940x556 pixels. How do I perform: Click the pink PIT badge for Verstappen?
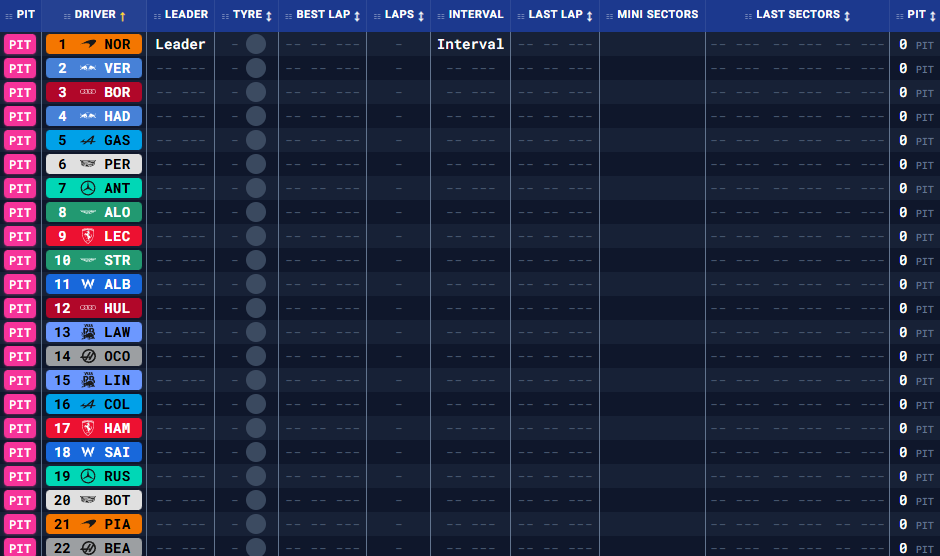(20, 68)
